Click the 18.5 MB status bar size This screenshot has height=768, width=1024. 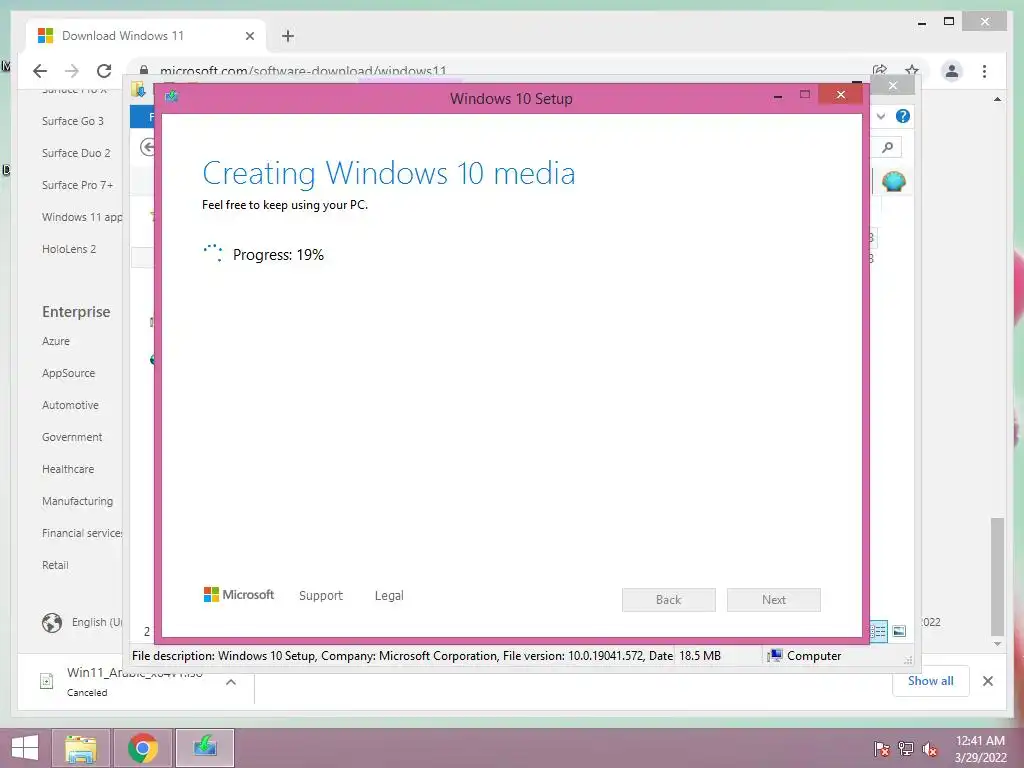point(699,656)
